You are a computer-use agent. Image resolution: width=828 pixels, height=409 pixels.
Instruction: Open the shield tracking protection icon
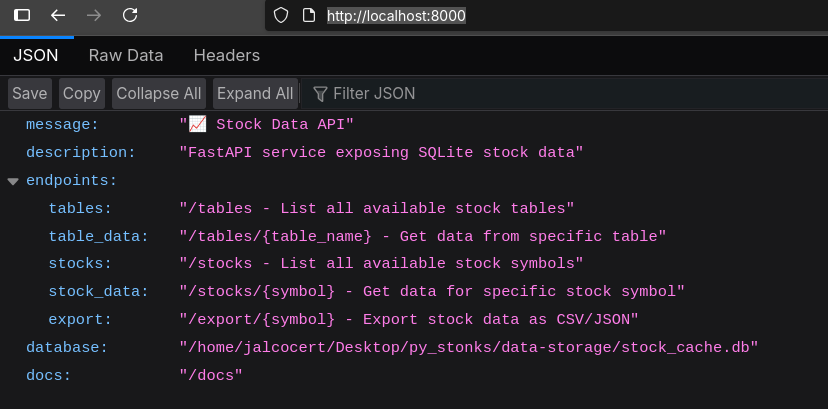281,16
